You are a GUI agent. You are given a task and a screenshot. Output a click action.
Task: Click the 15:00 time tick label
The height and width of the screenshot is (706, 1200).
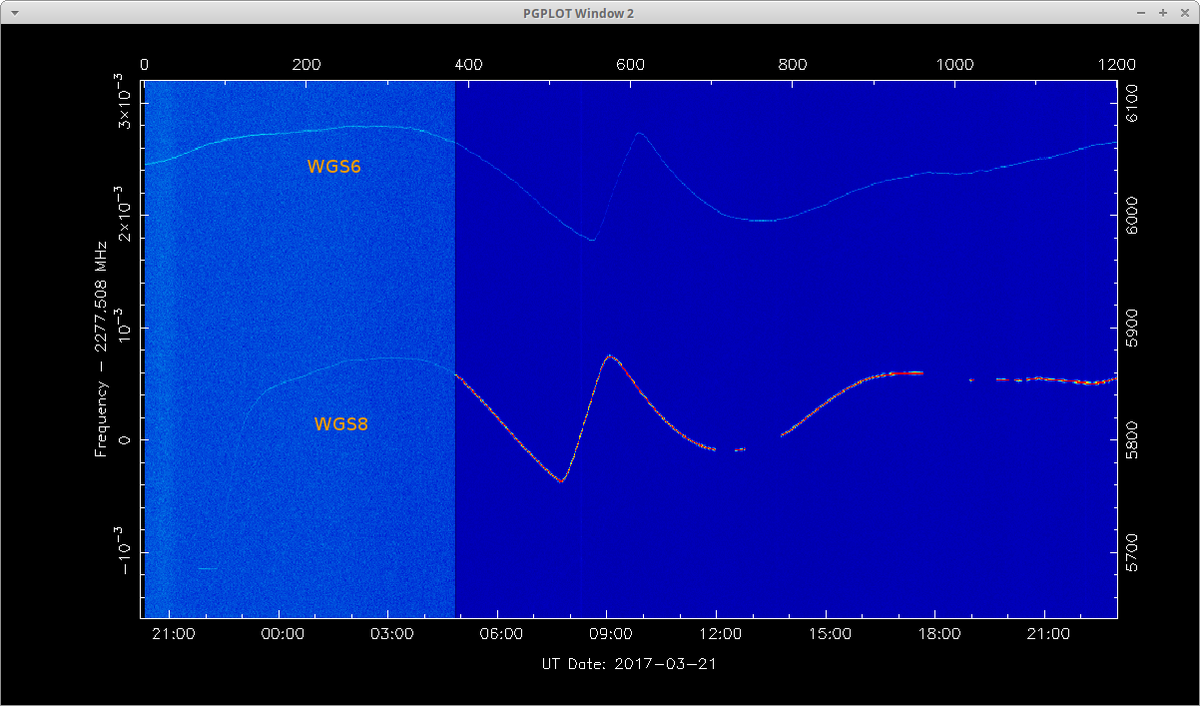pos(830,634)
